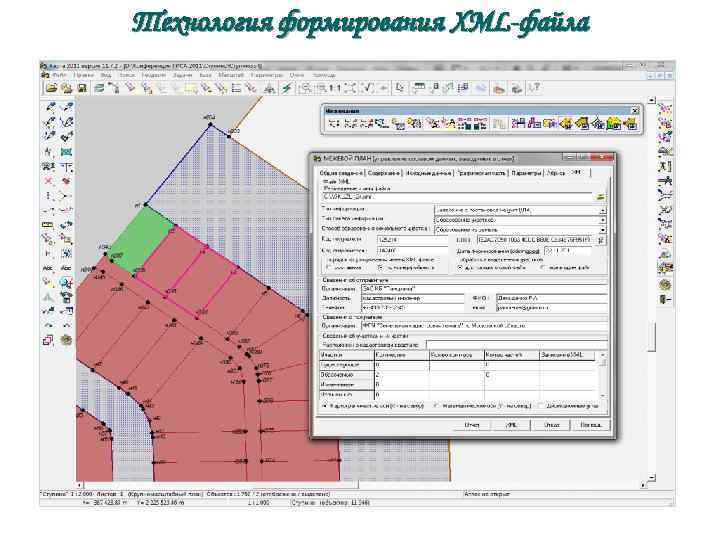Click the top icon in right tool palette

pos(664,109)
